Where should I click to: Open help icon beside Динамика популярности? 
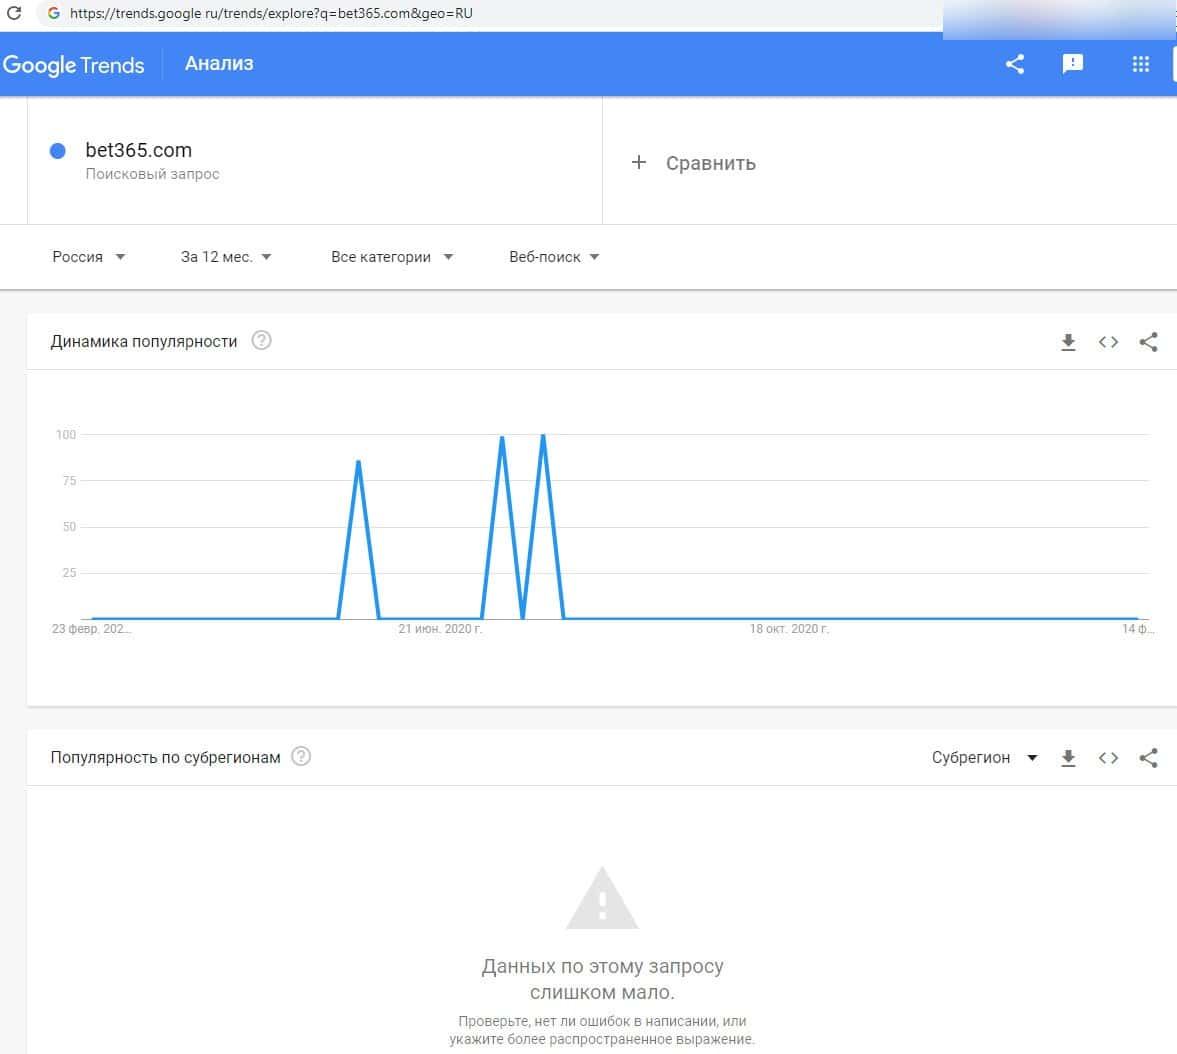click(x=261, y=341)
